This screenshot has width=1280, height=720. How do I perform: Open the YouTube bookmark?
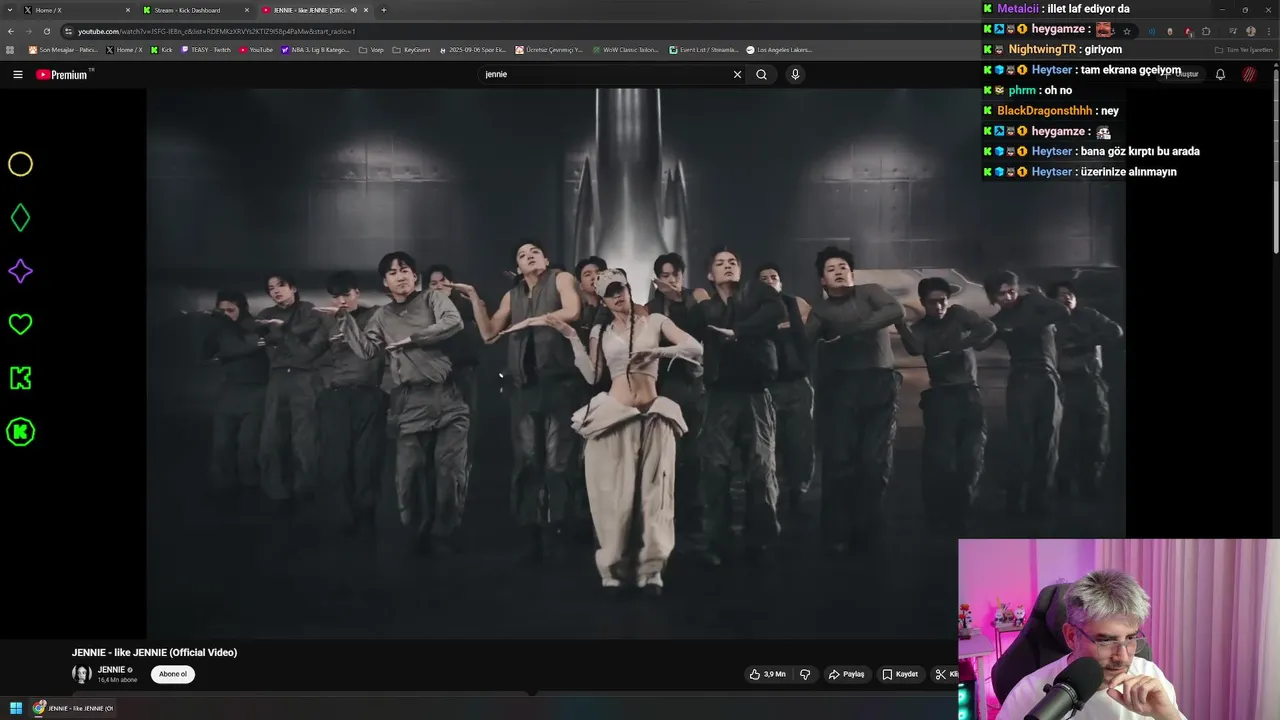point(256,49)
